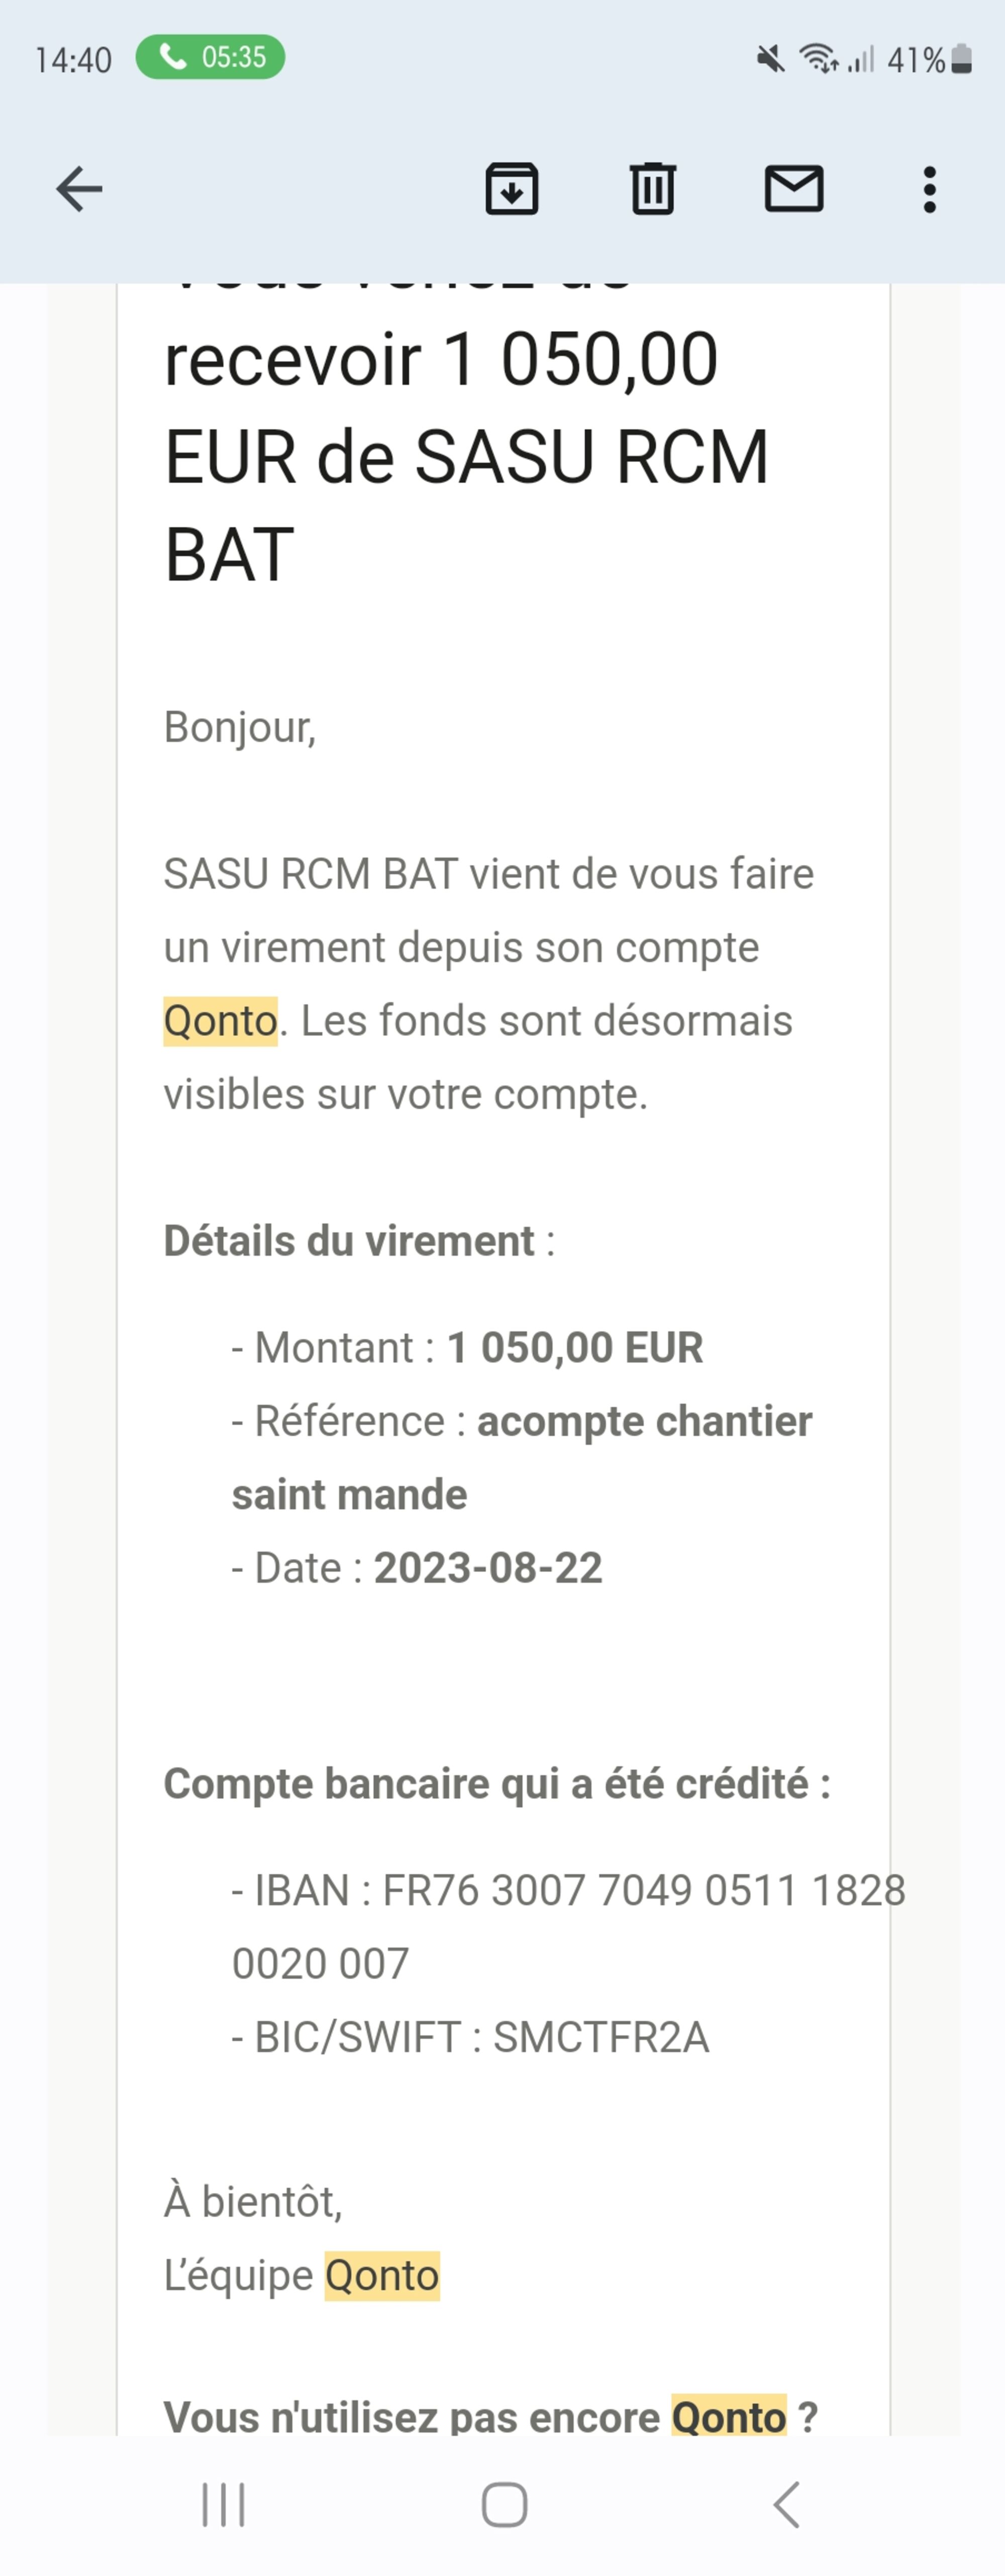Tap the ongoing call indicator 05:35
This screenshot has height=2576, width=1005.
[210, 57]
